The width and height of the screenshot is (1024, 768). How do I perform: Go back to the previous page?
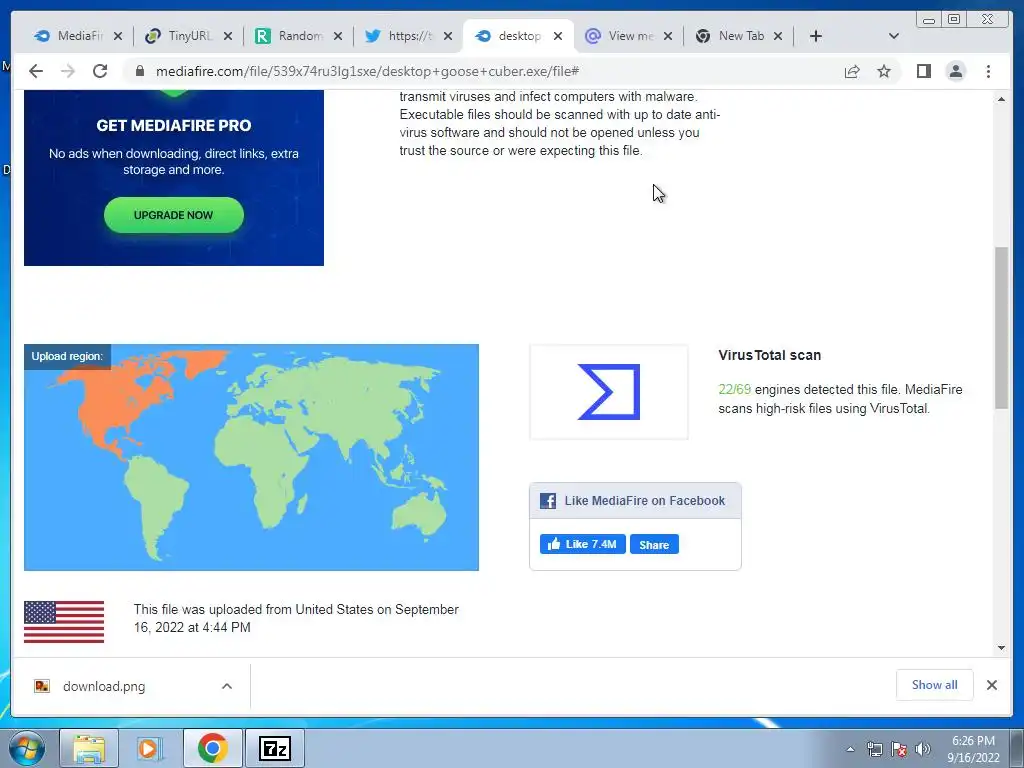point(36,71)
